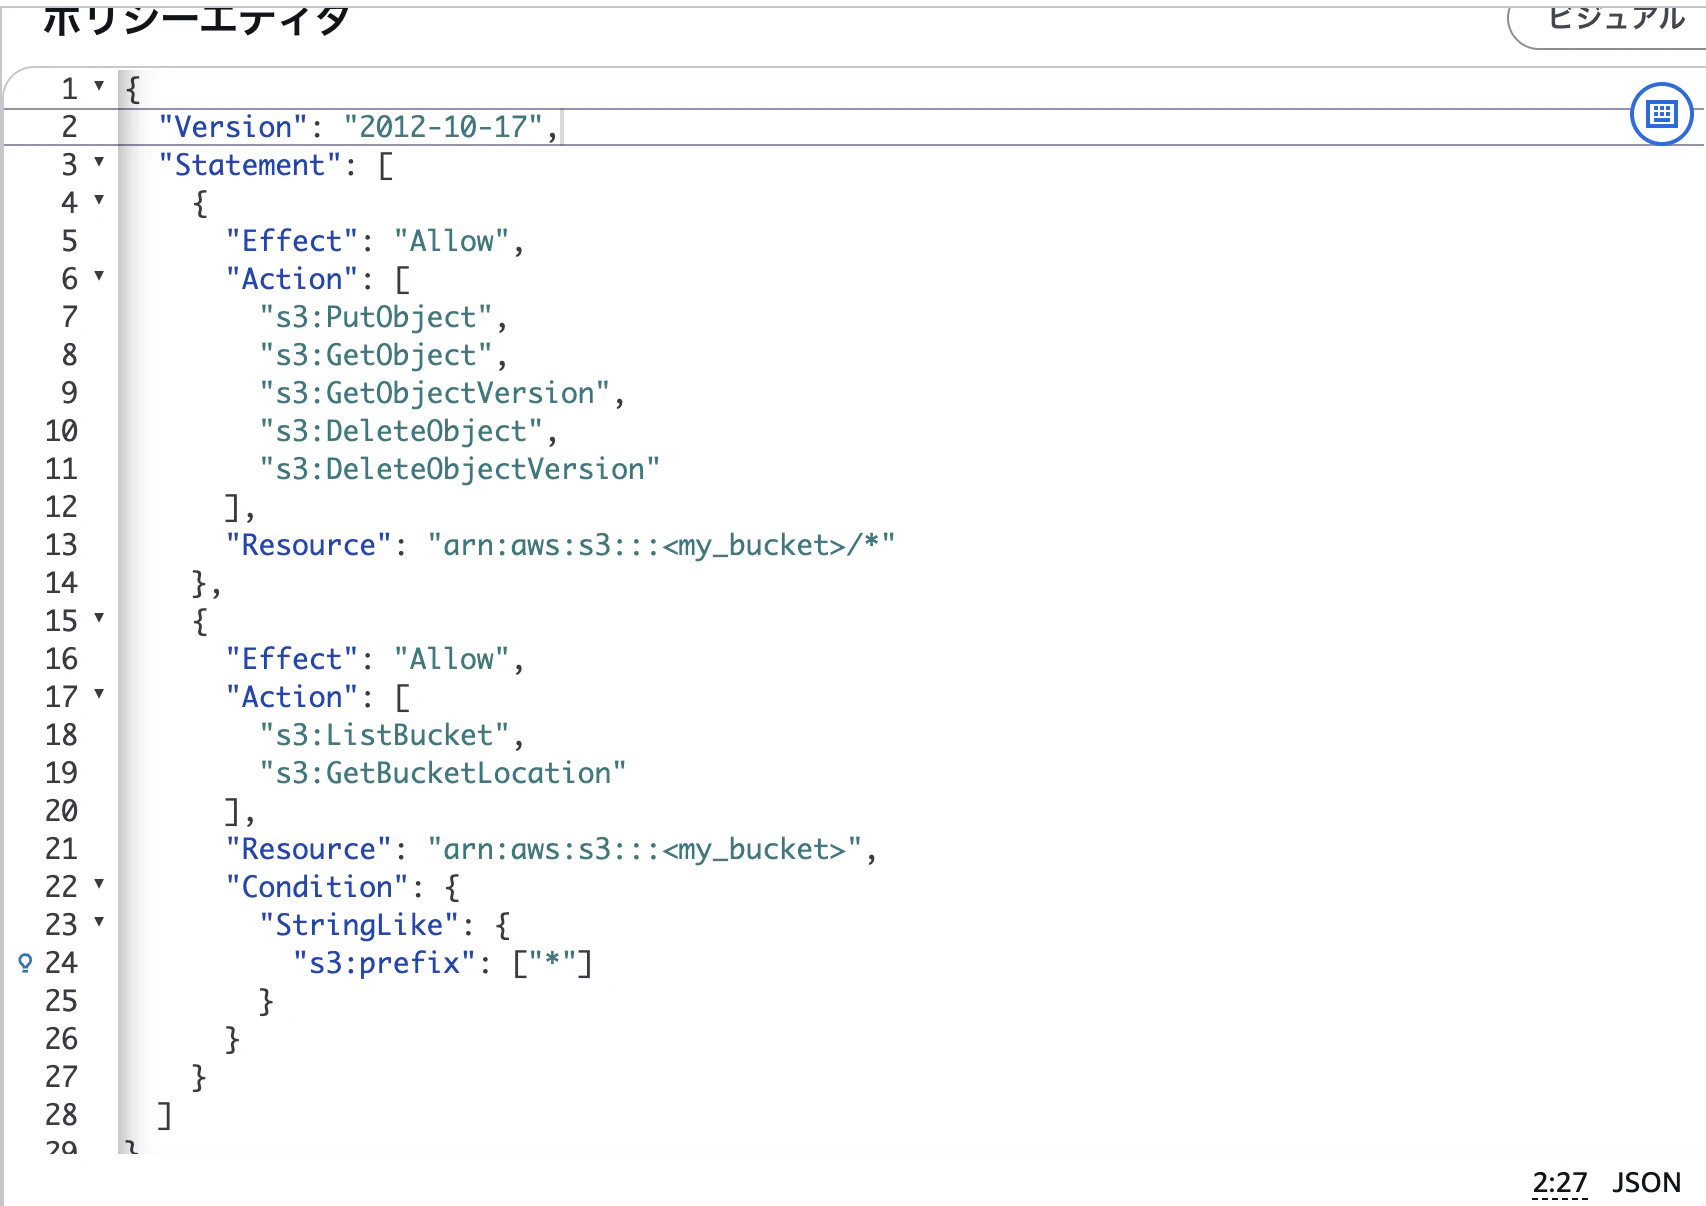Click "s3:GetObjectVersion" action string
The height and width of the screenshot is (1206, 1706).
pos(435,393)
